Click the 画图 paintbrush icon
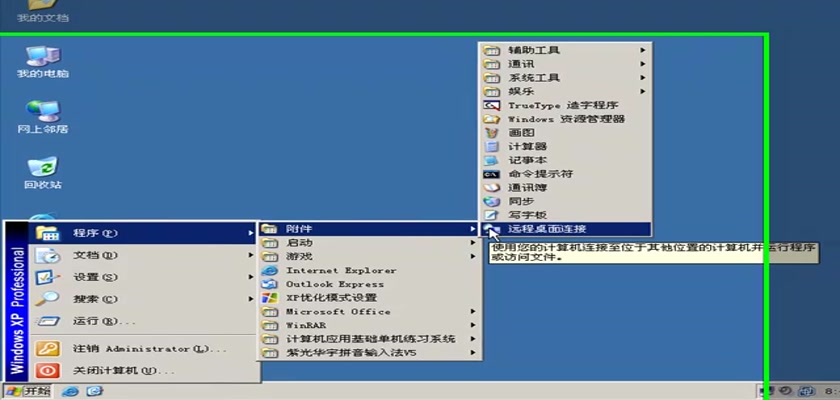 pos(491,133)
